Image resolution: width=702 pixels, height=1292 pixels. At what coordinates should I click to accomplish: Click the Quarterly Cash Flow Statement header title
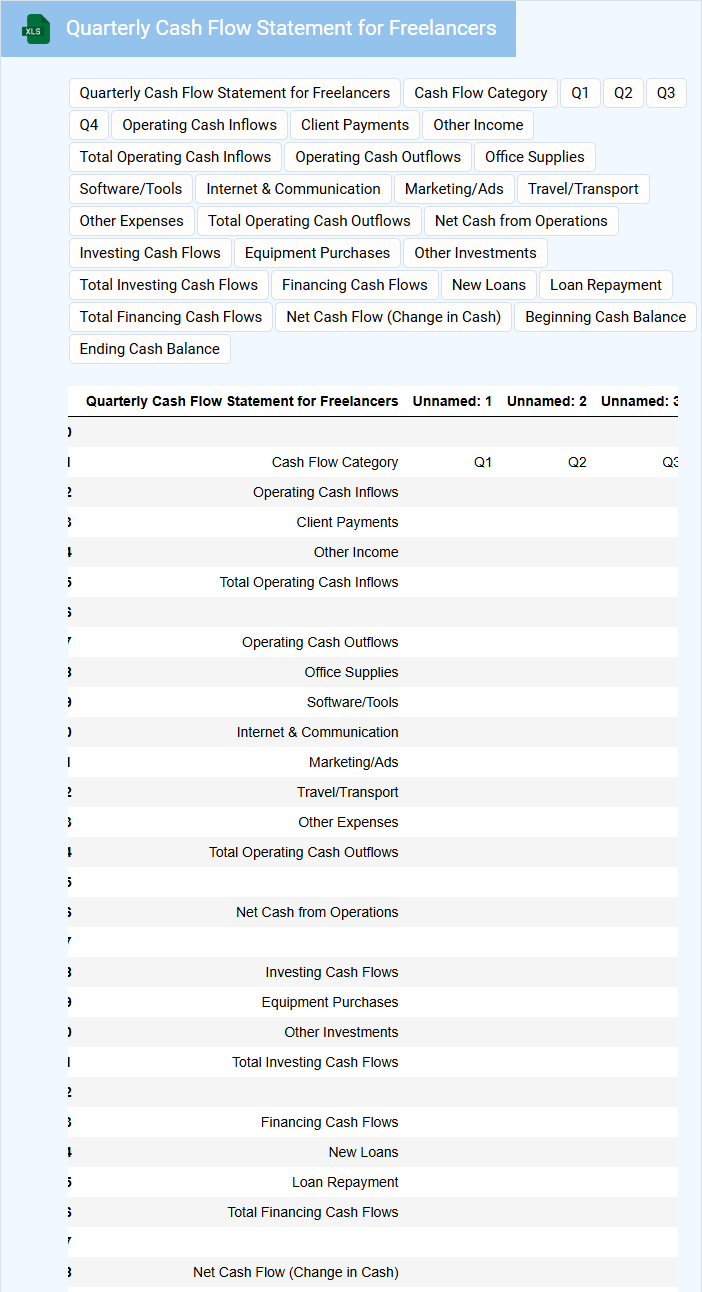click(281, 28)
